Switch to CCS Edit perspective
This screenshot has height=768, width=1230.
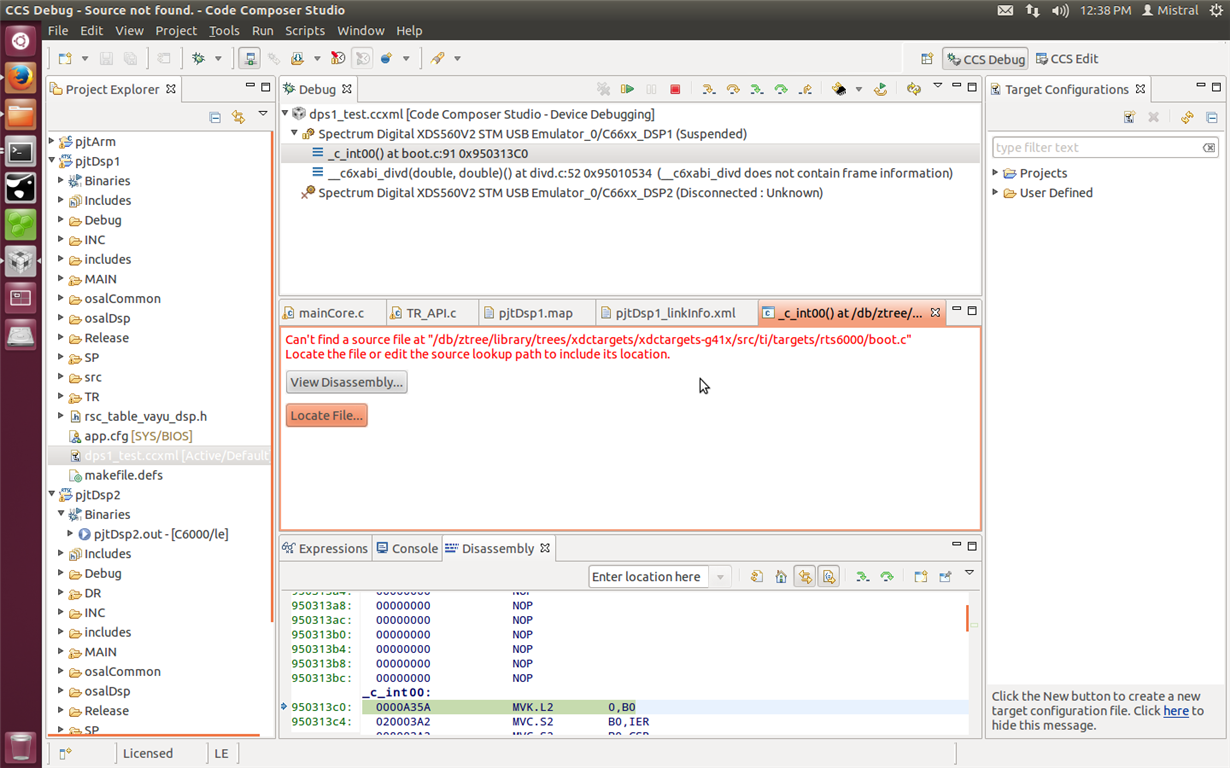pos(1067,59)
